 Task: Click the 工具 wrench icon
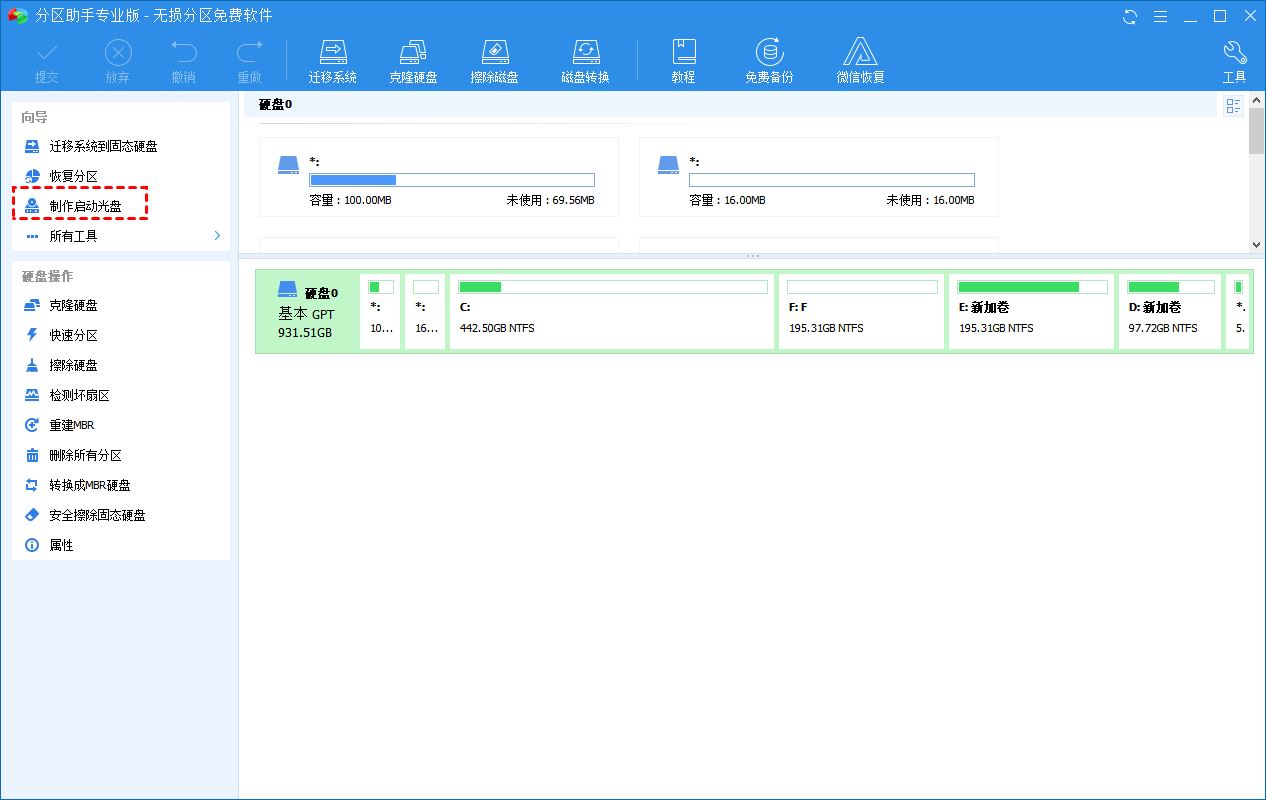[x=1234, y=58]
